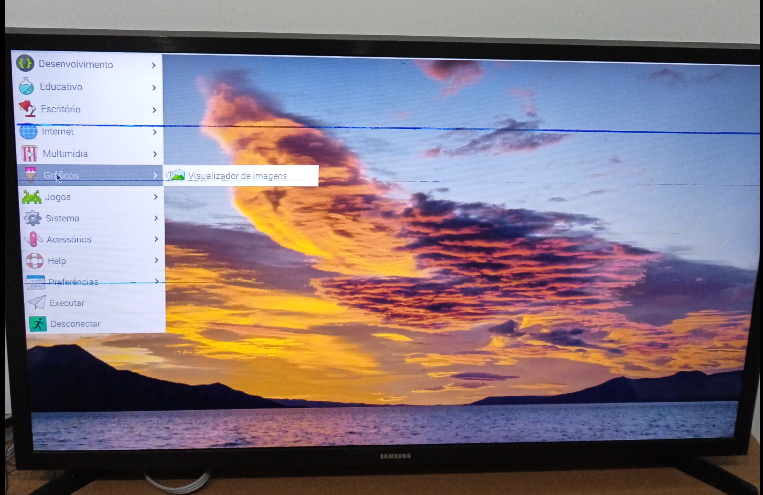Click the Jogos alien invader icon
This screenshot has height=495, width=763.
click(32, 197)
